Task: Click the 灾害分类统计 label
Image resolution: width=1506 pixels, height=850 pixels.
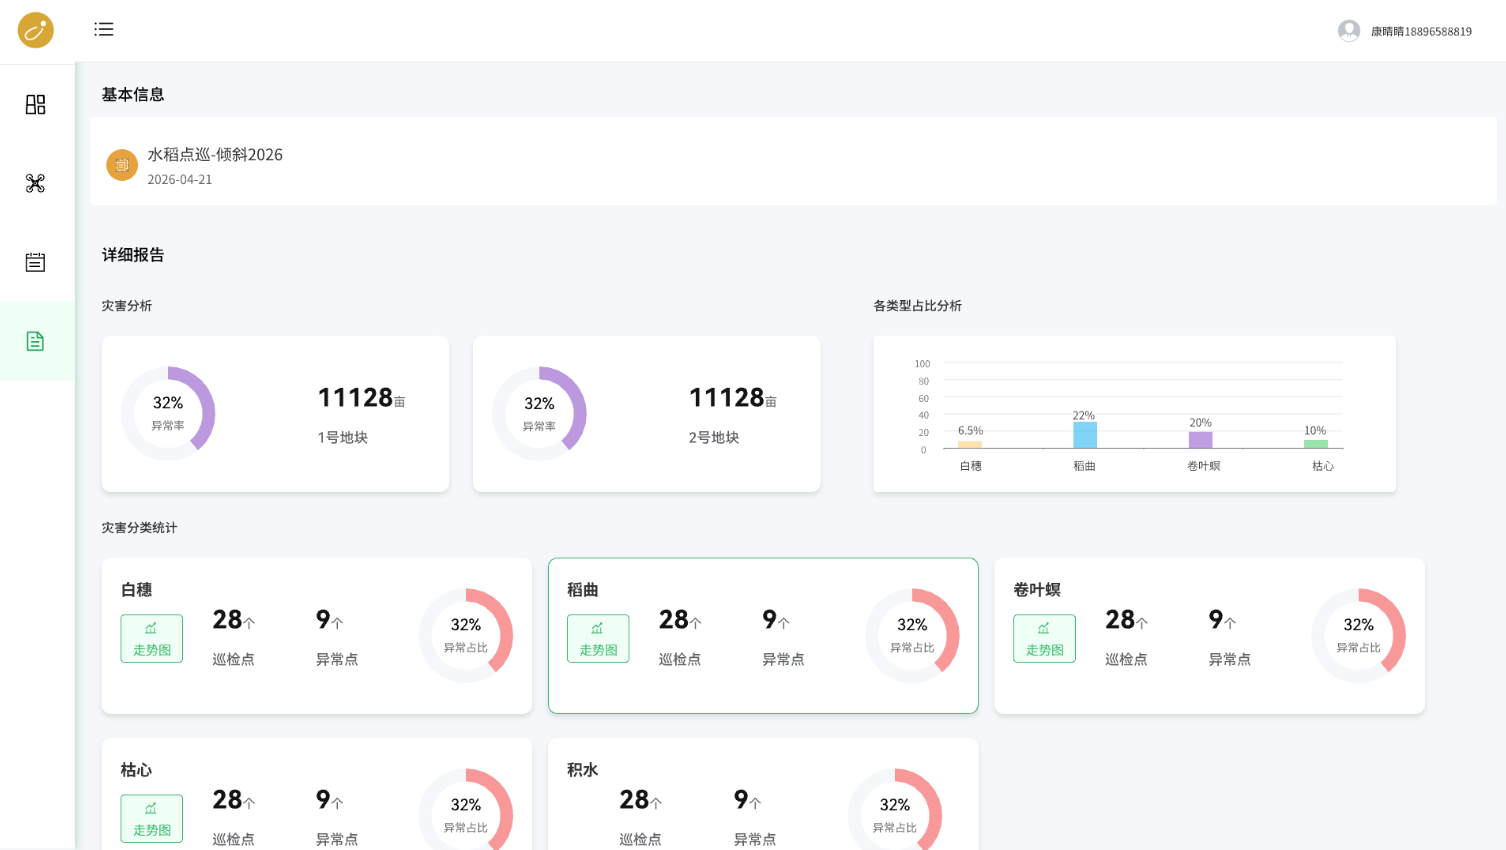Action: tap(139, 528)
